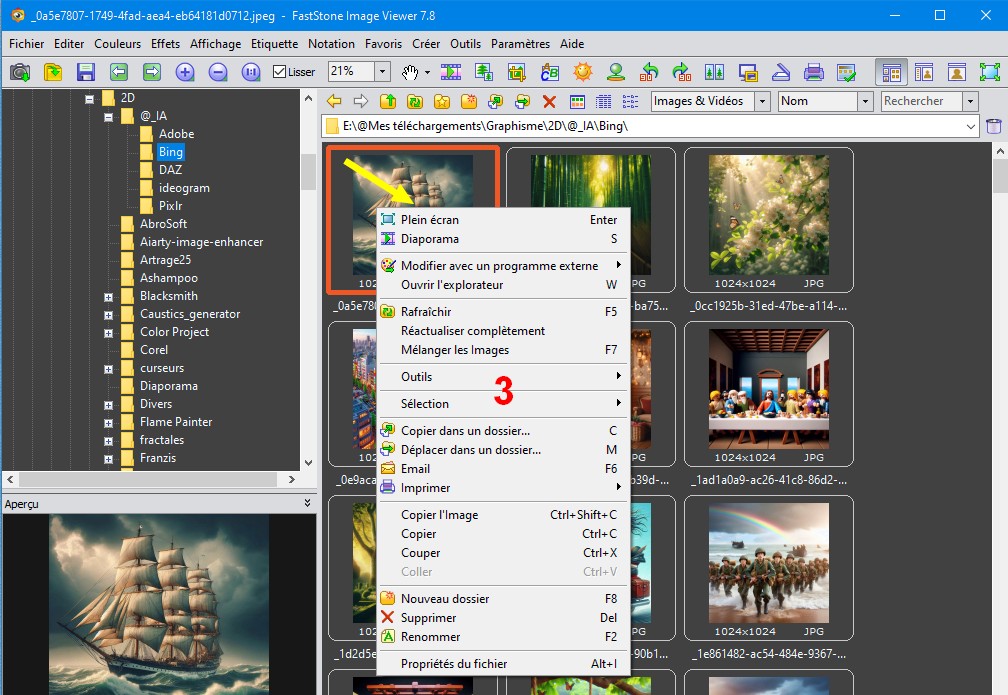
Task: Toggle the Lisser checkbox
Action: 279,71
